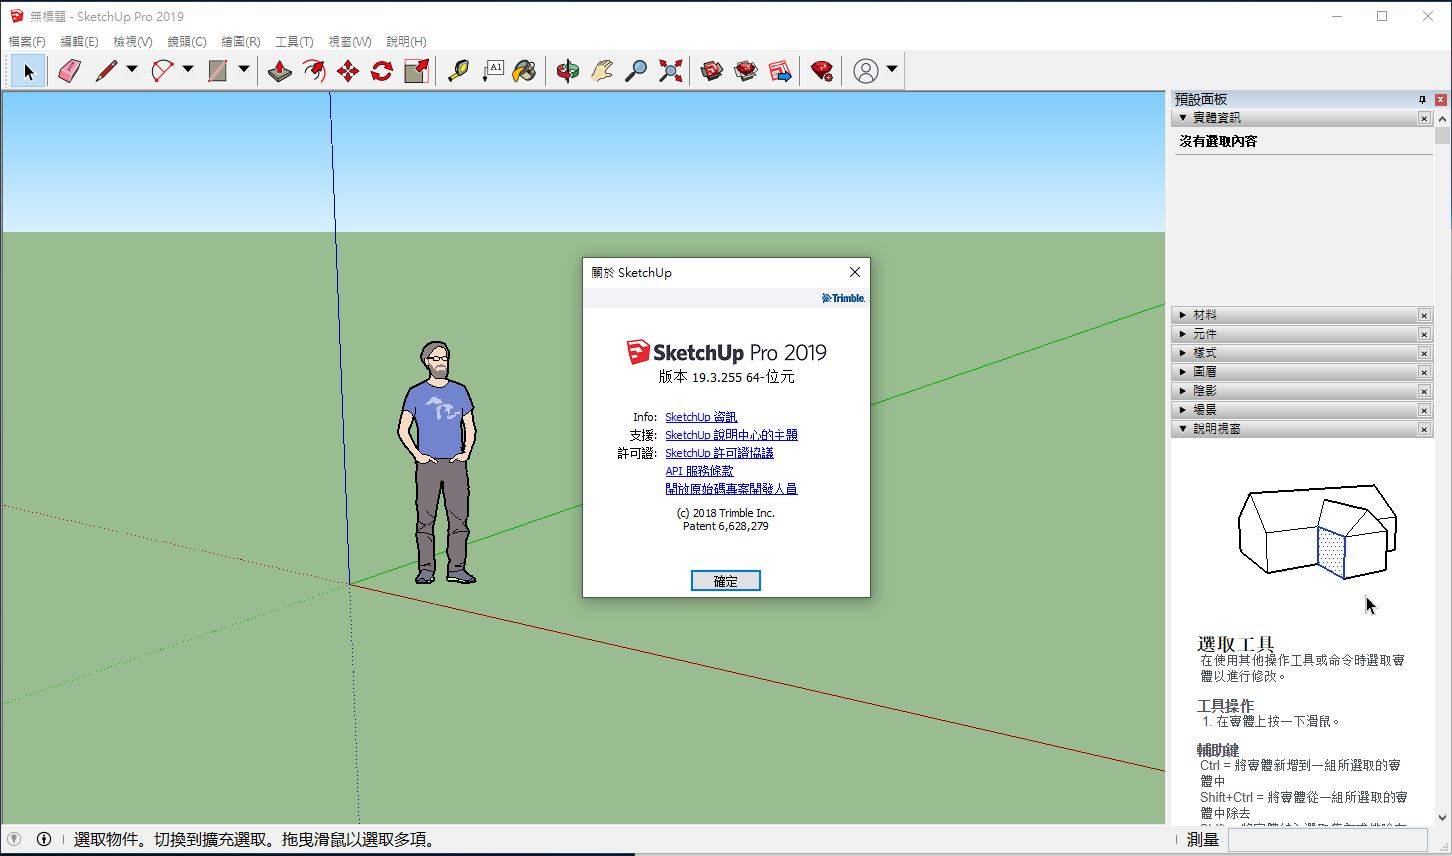1452x856 pixels.
Task: Open the Extension Warehouse icon
Action: 746,71
